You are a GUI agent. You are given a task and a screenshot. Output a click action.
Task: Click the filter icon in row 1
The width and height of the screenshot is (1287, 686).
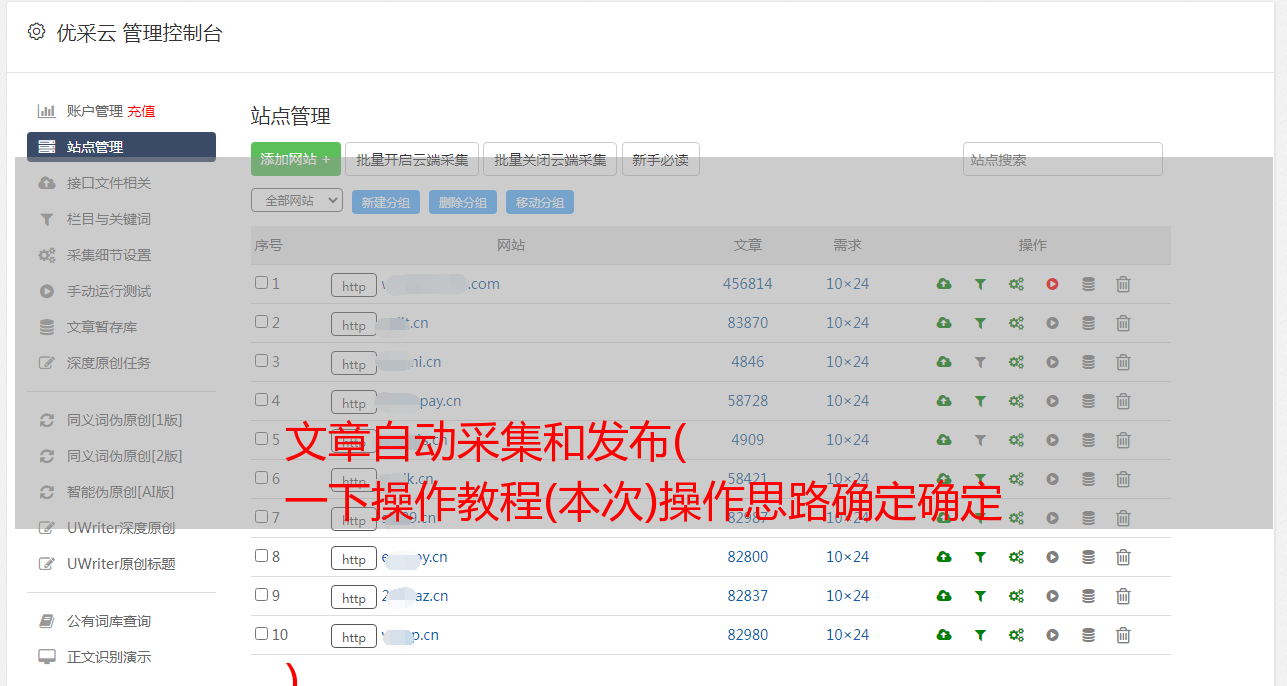[x=980, y=284]
